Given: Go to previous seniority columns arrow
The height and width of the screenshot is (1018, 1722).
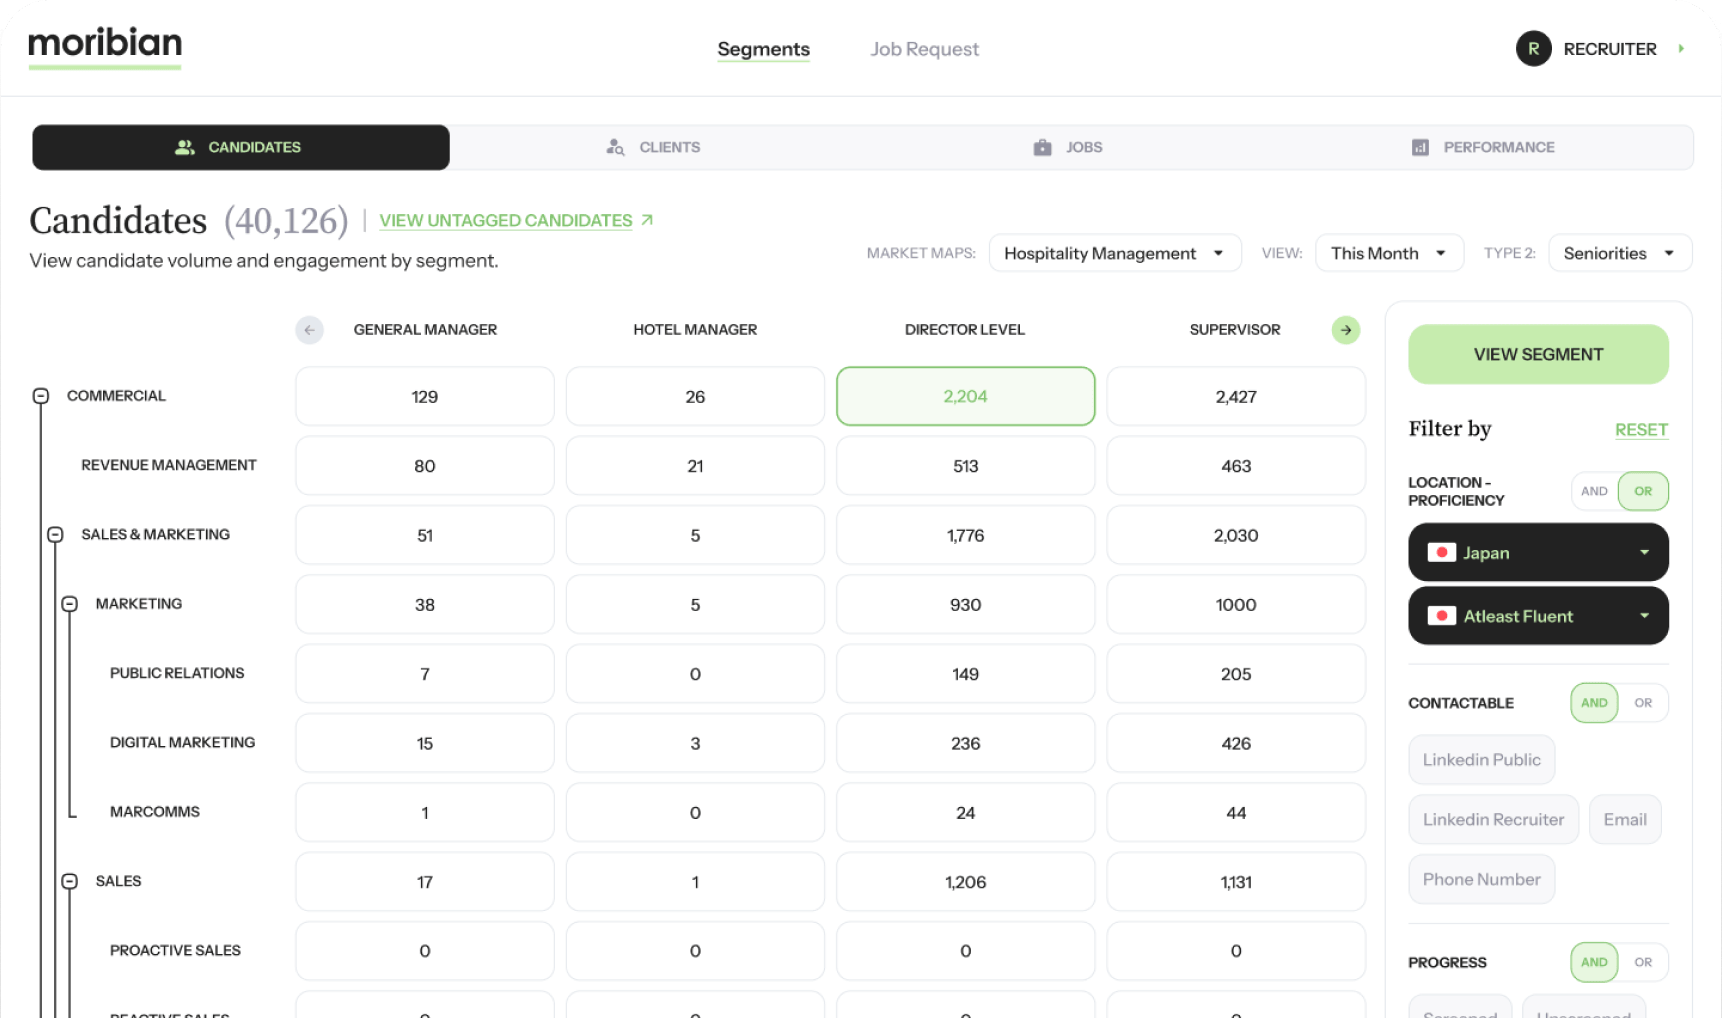Looking at the screenshot, I should [x=309, y=330].
